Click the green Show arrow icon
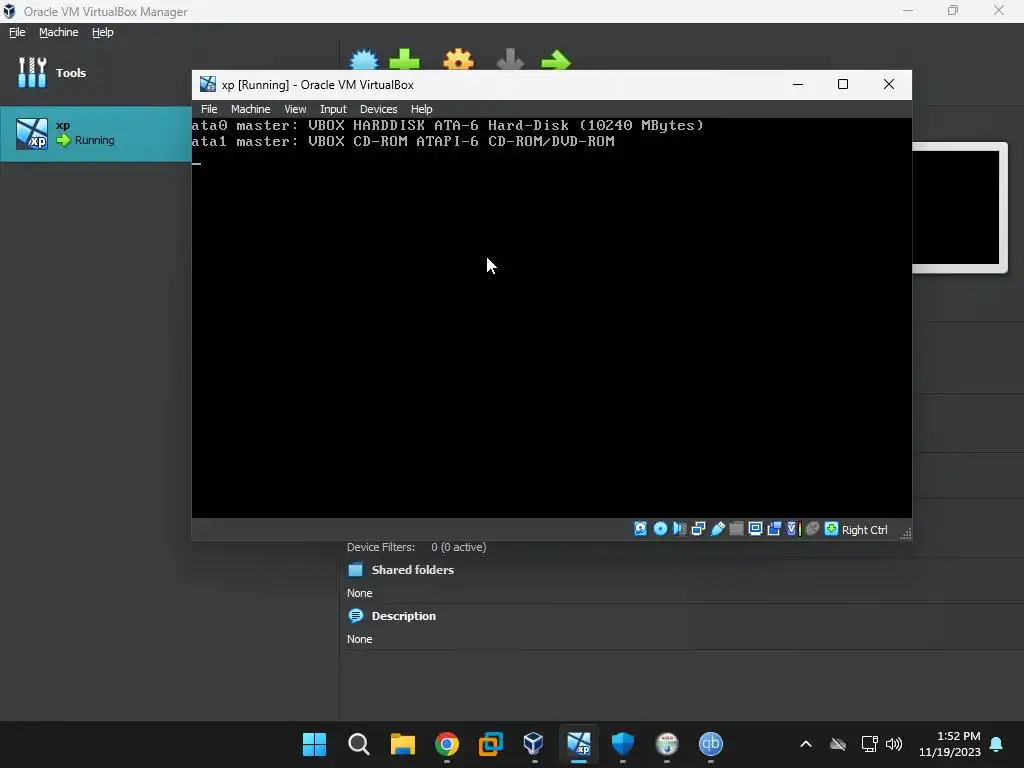1024x768 pixels. click(556, 60)
